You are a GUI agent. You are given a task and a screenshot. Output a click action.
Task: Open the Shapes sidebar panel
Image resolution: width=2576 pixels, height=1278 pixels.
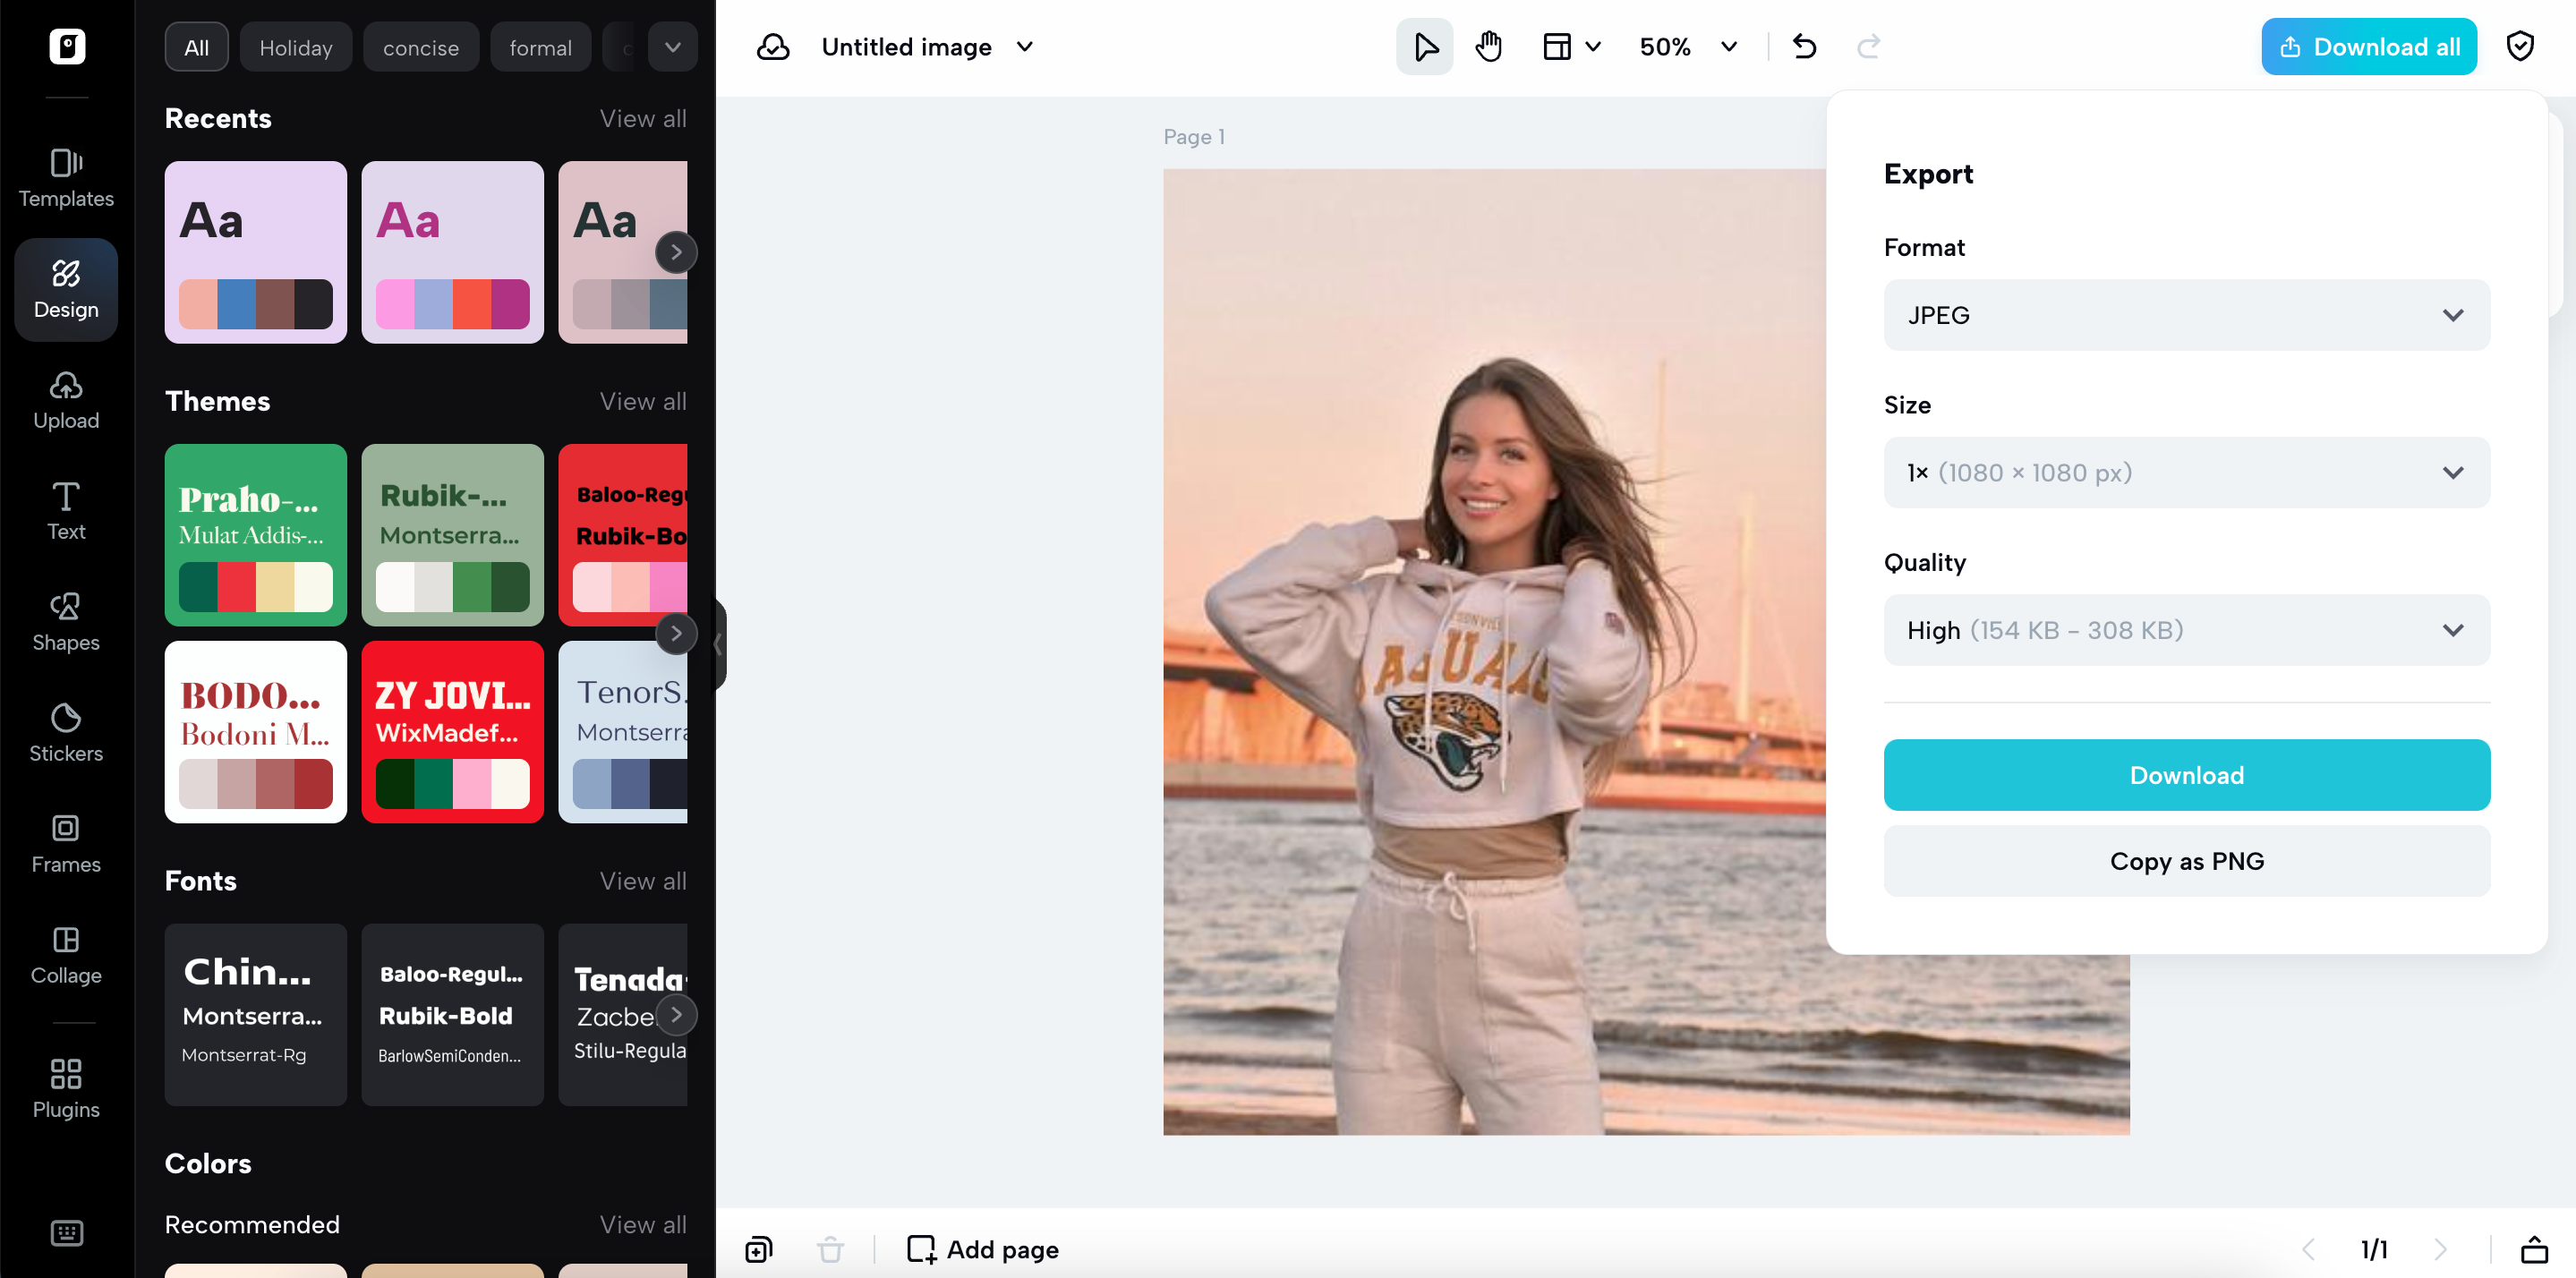66,621
